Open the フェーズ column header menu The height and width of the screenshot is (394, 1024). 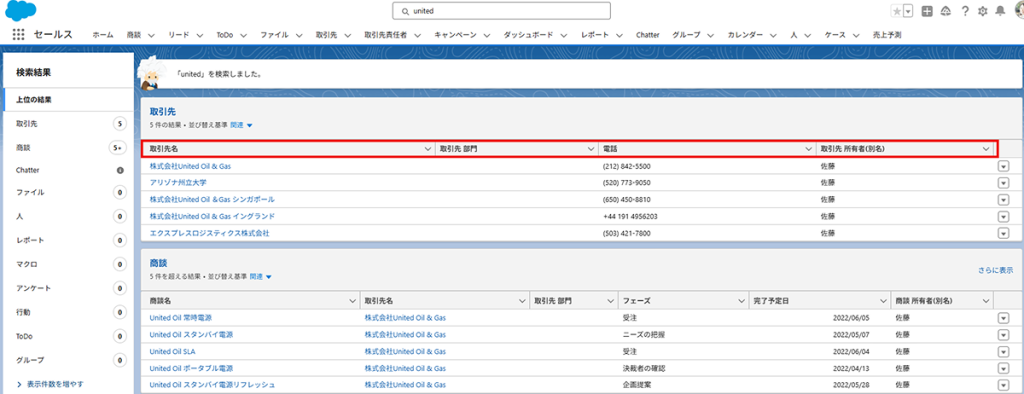[x=741, y=301]
